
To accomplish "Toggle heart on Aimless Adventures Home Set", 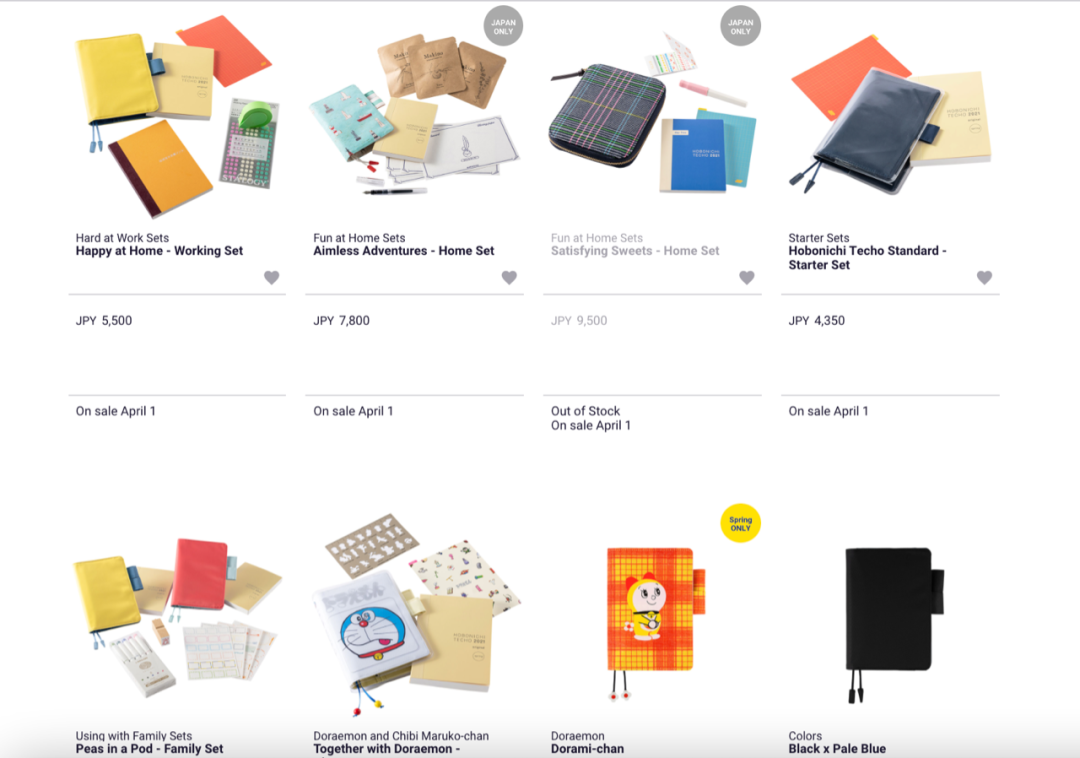I will (509, 277).
